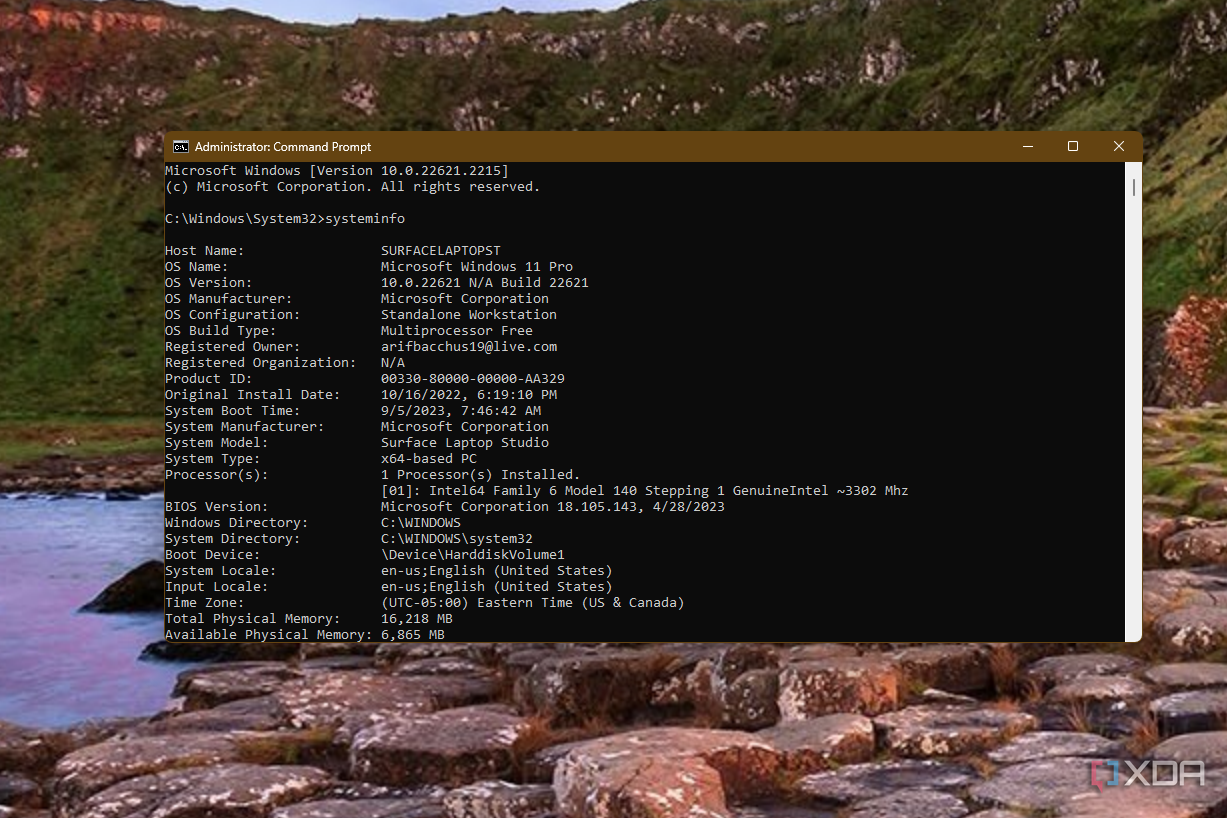This screenshot has width=1227, height=818.
Task: Click the registered owner email address
Action: click(469, 346)
